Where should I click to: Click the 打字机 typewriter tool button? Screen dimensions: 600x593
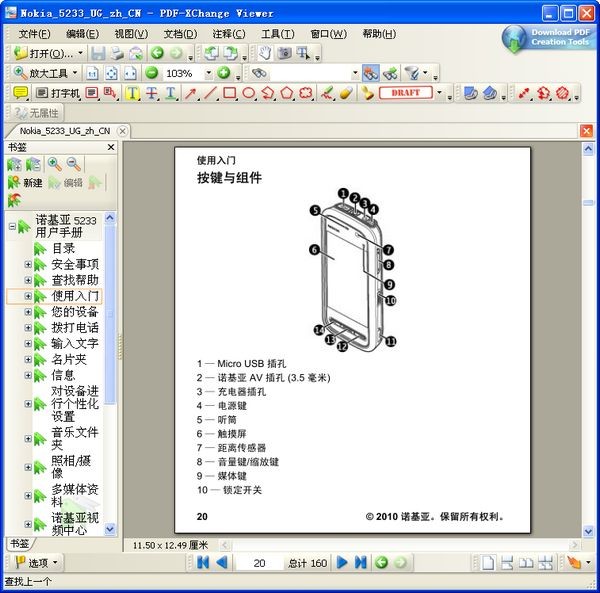57,93
